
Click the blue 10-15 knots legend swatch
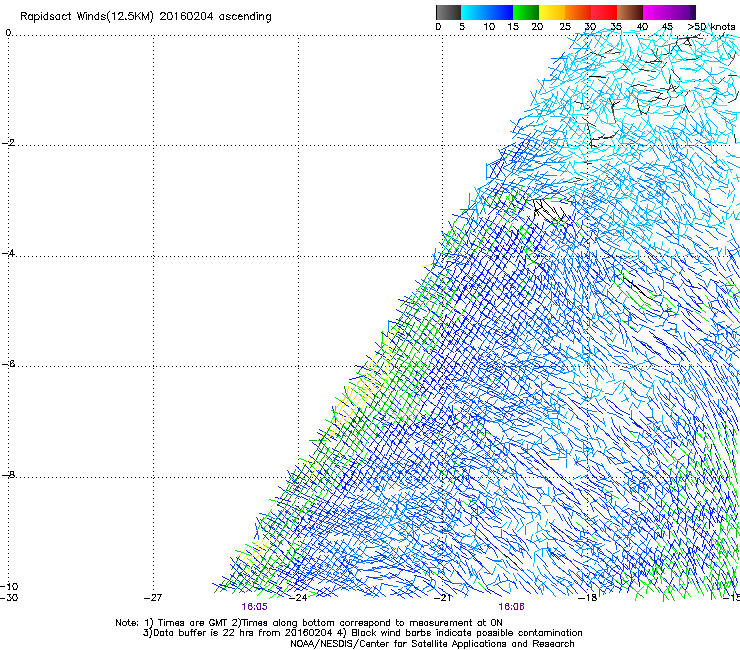(x=500, y=12)
